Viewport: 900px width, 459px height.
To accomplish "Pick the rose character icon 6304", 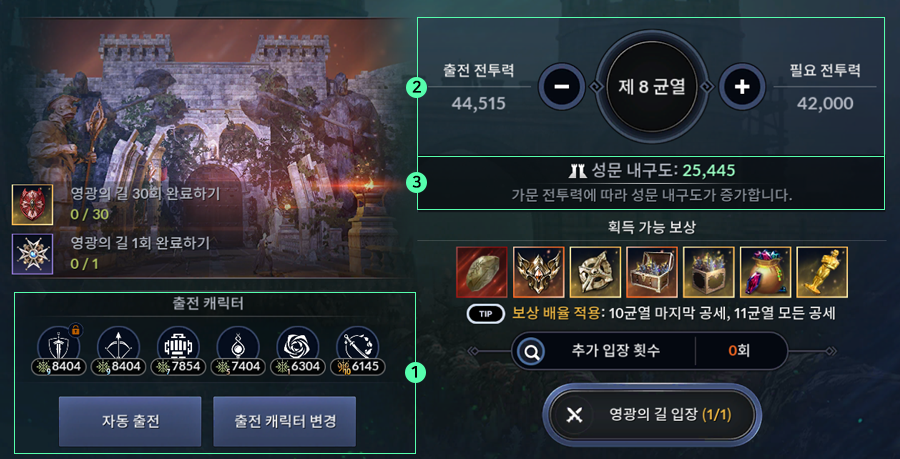I will 297,349.
